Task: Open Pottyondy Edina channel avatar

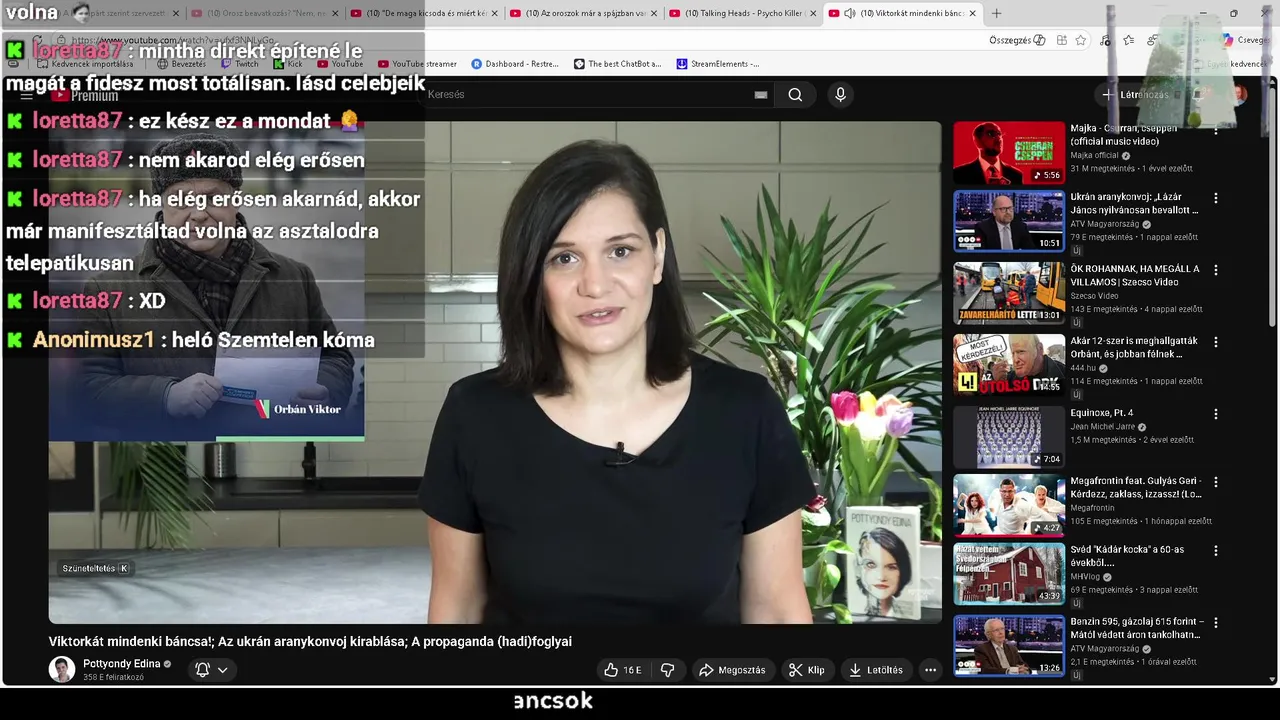Action: 62,670
